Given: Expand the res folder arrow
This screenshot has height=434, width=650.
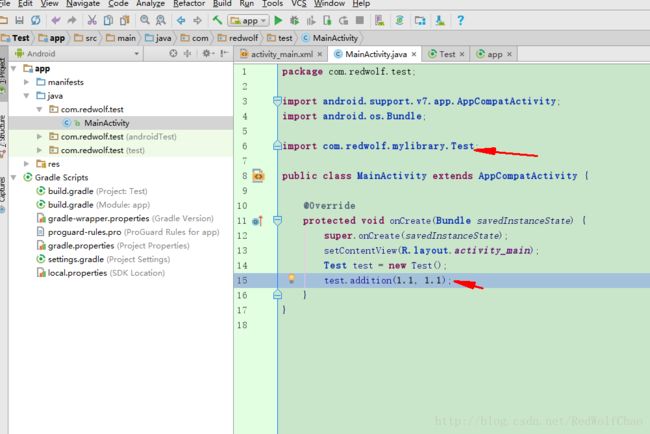Looking at the screenshot, I should [x=27, y=163].
